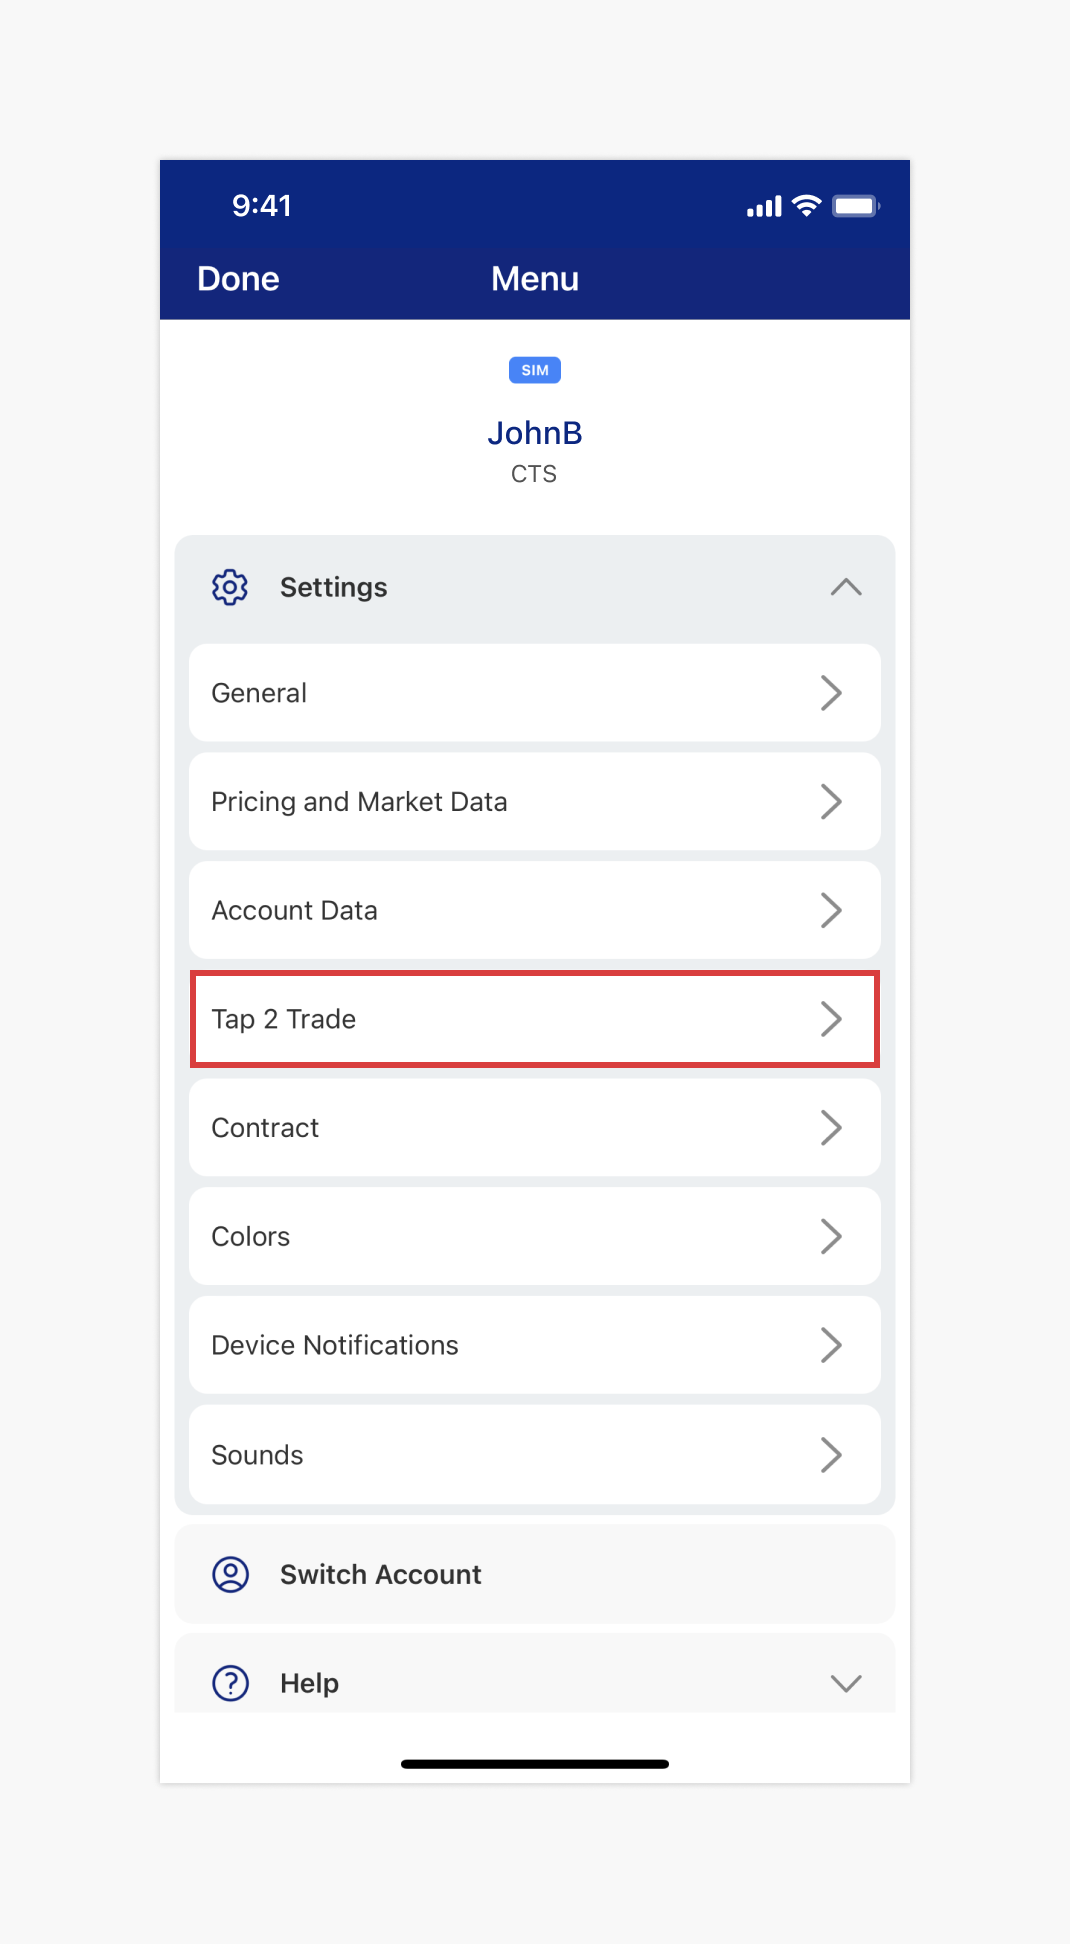Viewport: 1070px width, 1944px height.
Task: Tap the JohnB username label
Action: click(x=535, y=433)
